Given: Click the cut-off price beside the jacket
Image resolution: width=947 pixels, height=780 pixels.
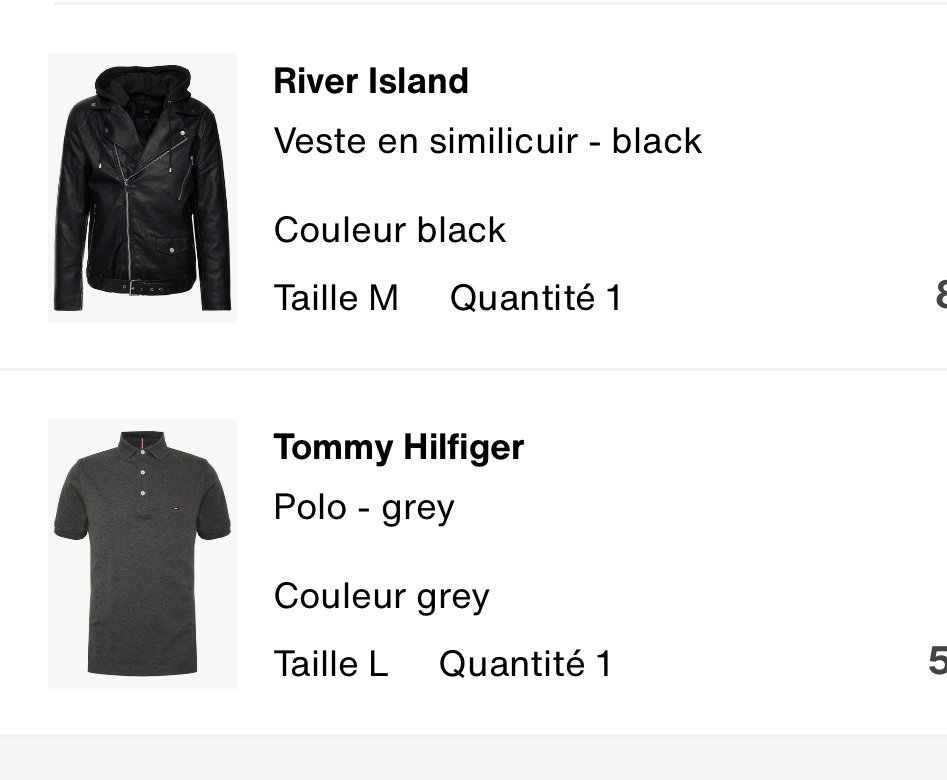Looking at the screenshot, I should click(939, 296).
